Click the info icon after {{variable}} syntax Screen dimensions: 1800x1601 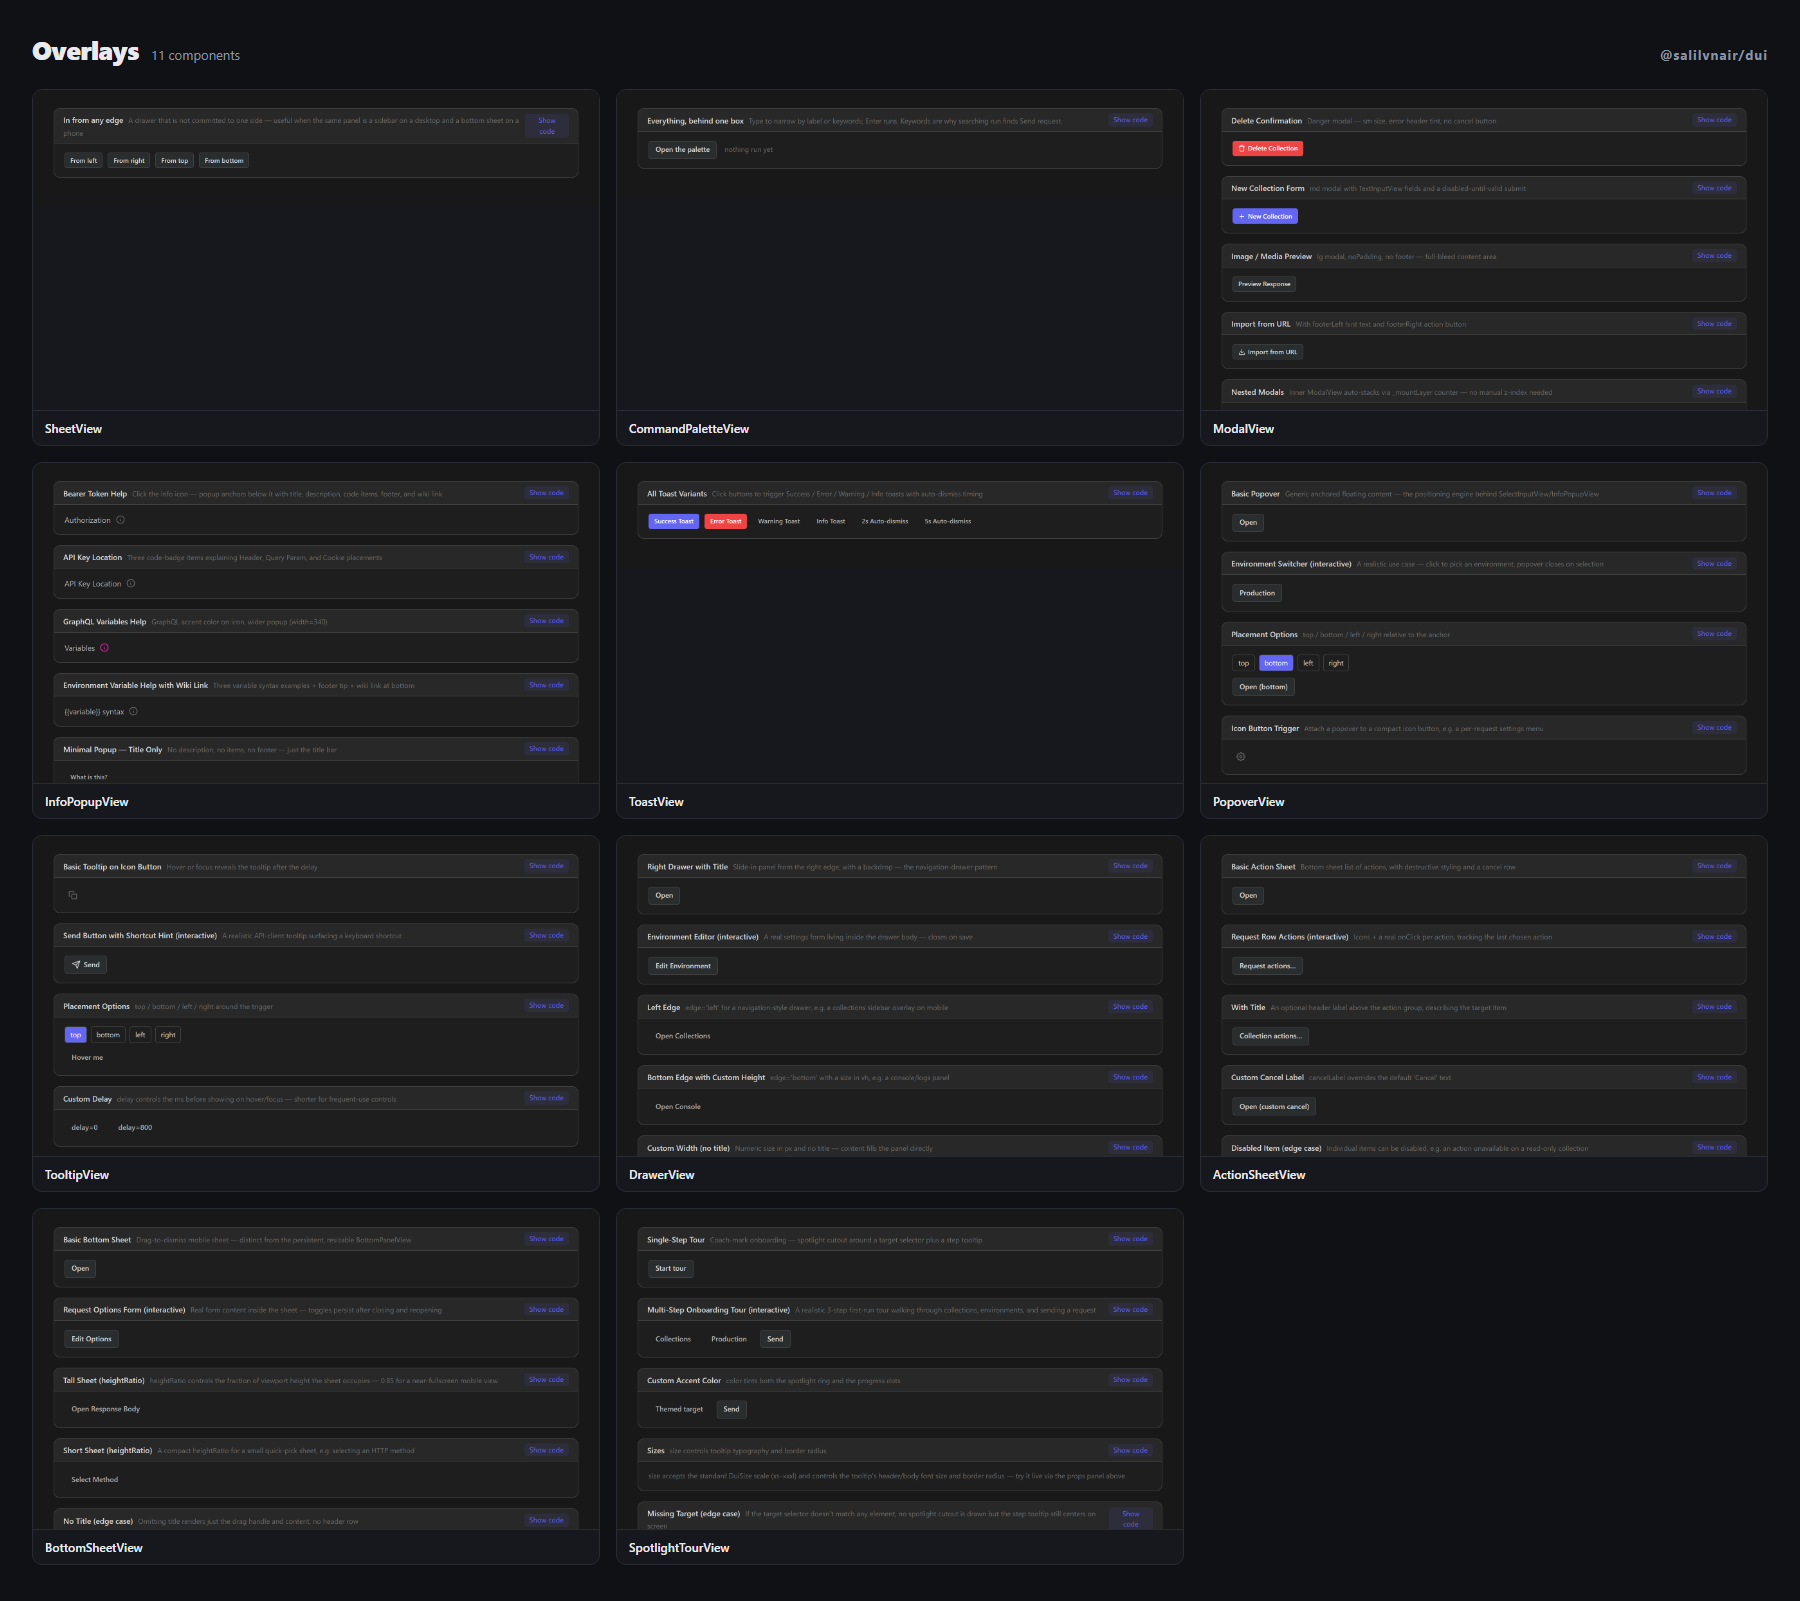pos(133,712)
